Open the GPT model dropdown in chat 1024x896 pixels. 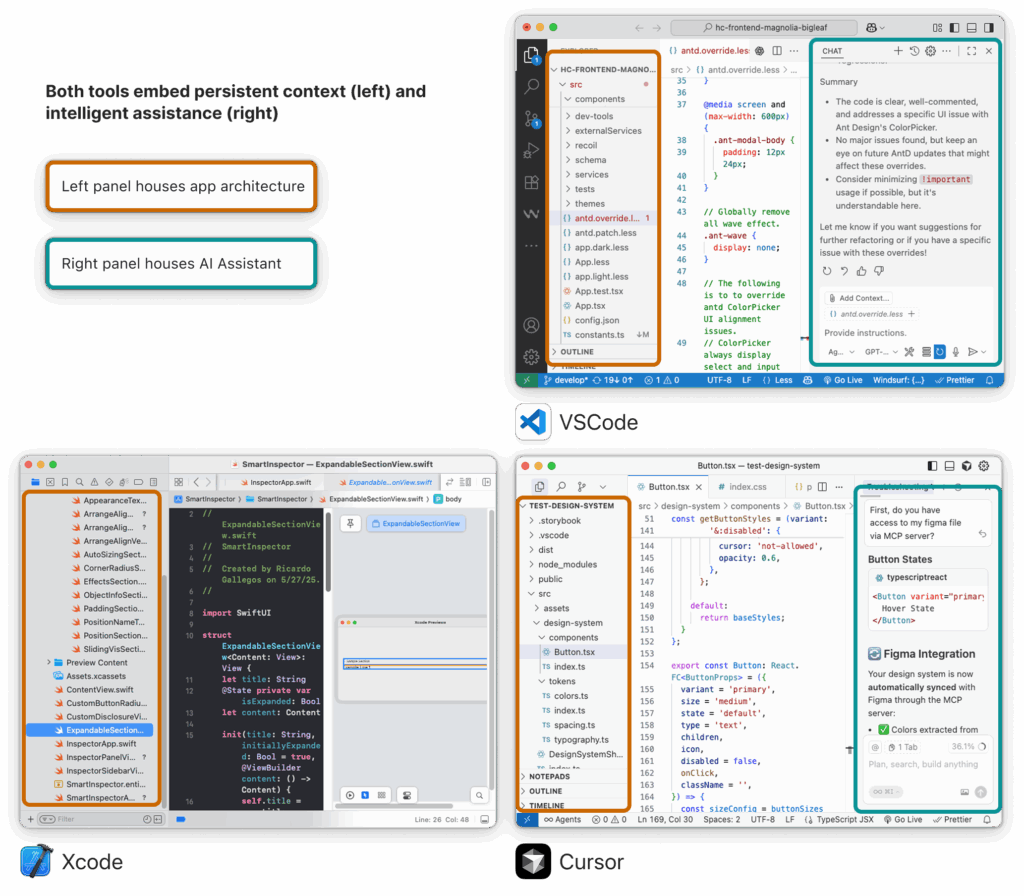879,352
